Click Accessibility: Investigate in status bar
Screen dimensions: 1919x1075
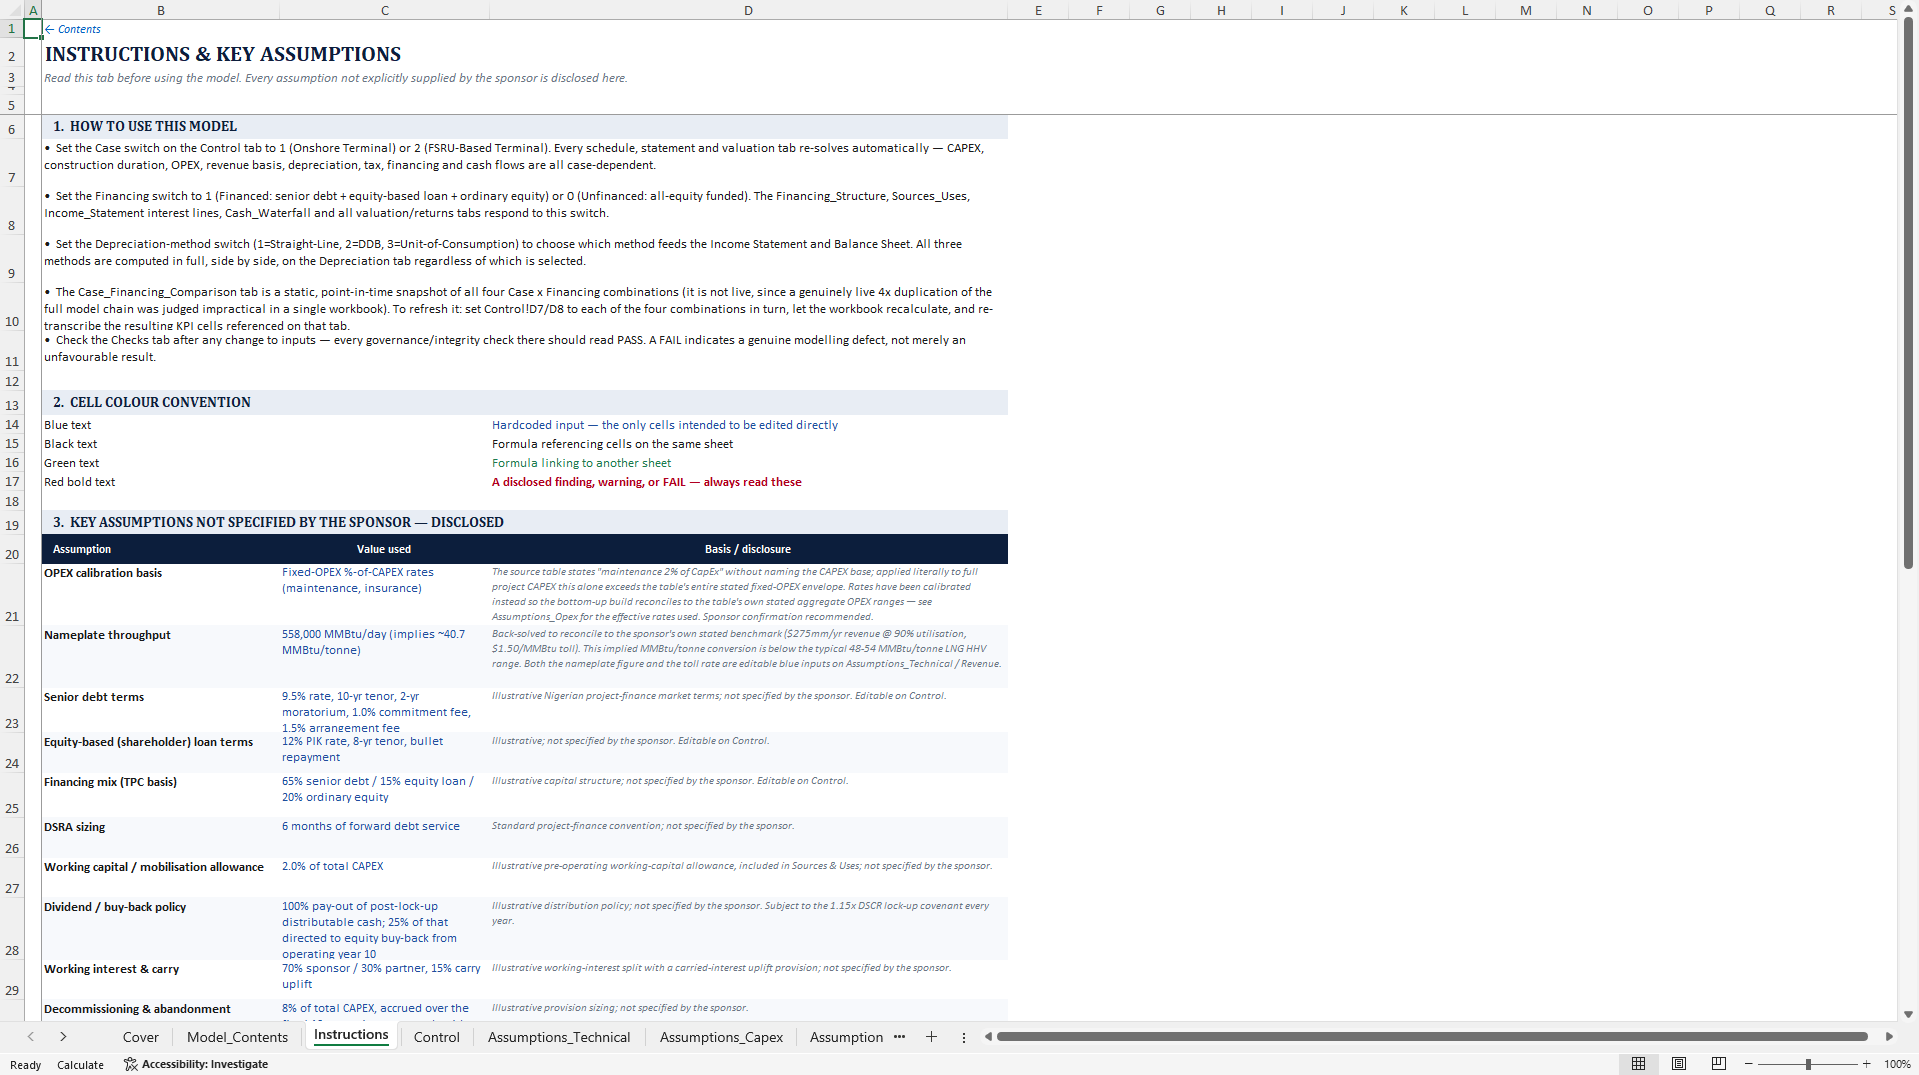(x=196, y=1064)
